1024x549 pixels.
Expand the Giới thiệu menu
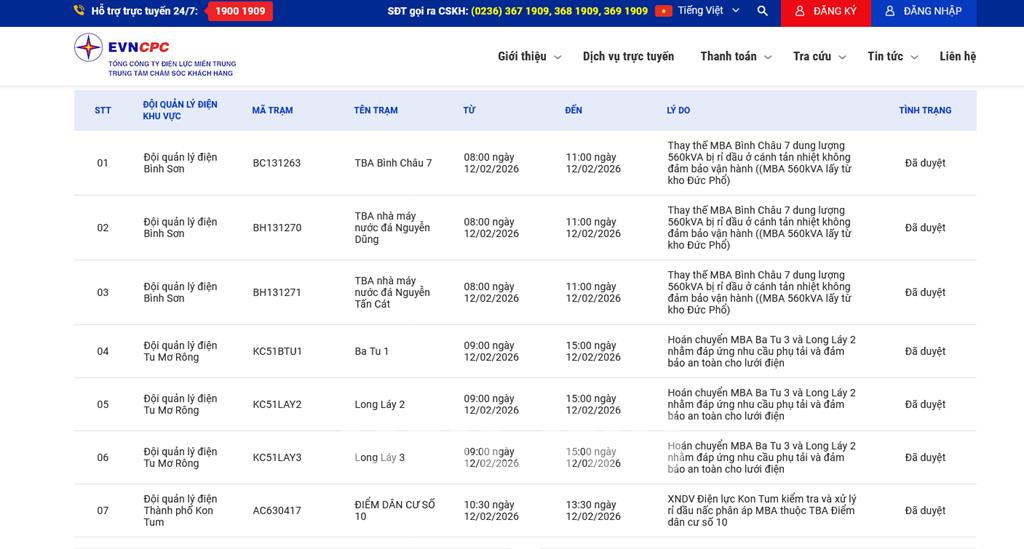pos(529,57)
